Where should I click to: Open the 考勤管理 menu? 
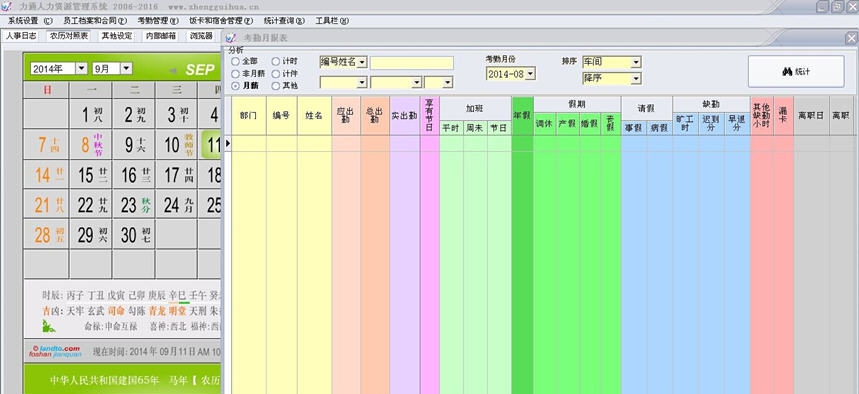pos(158,21)
